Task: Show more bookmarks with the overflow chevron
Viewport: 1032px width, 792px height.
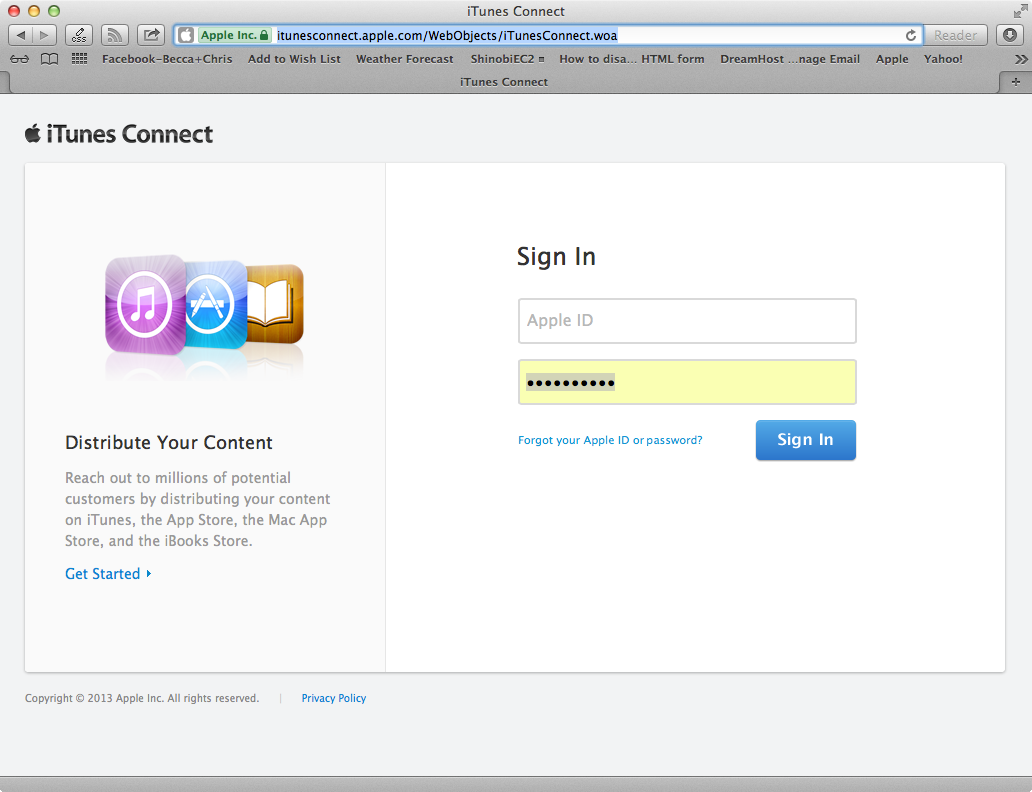Action: coord(1021,59)
